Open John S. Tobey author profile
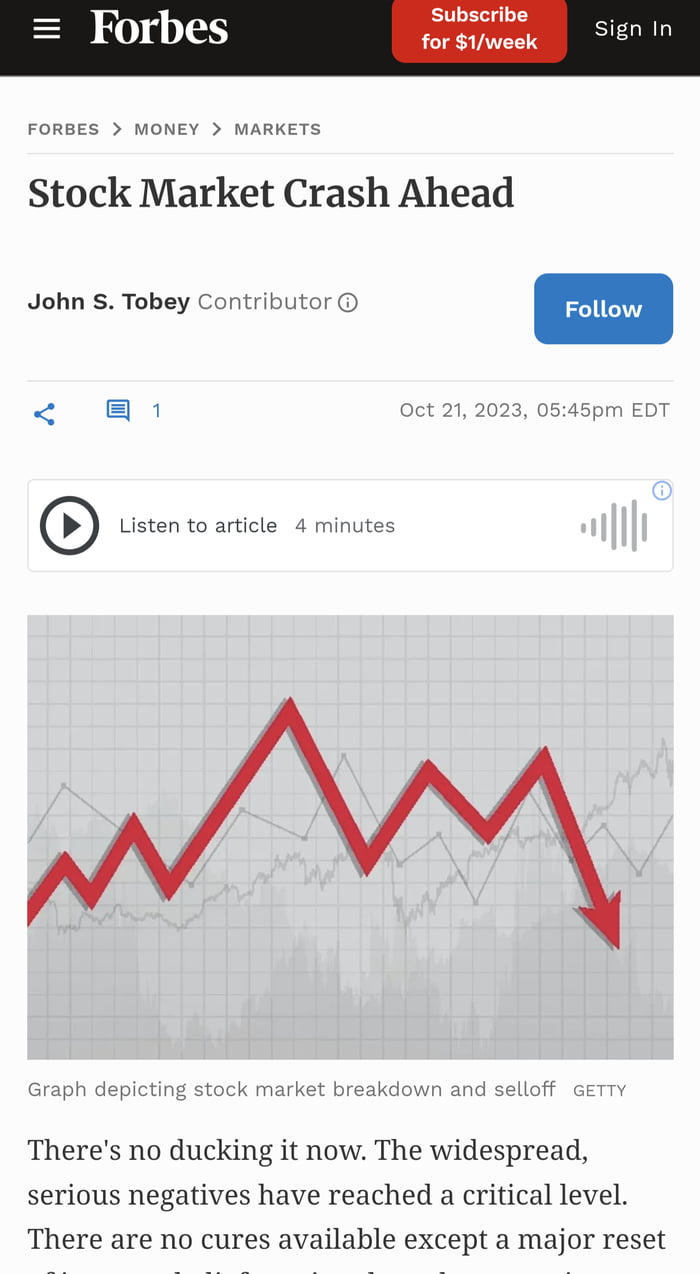The width and height of the screenshot is (700, 1274). pyautogui.click(x=108, y=302)
